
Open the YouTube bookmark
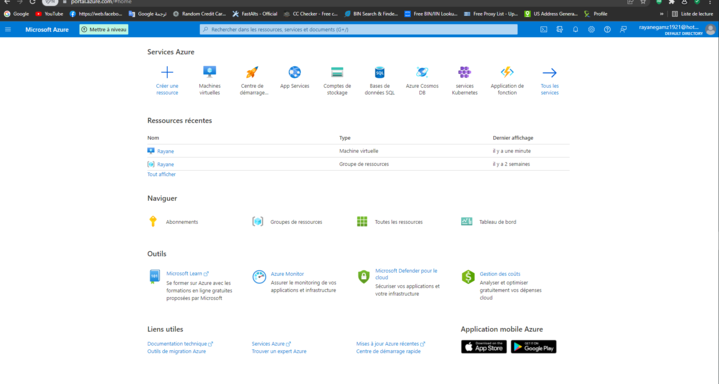click(x=49, y=14)
